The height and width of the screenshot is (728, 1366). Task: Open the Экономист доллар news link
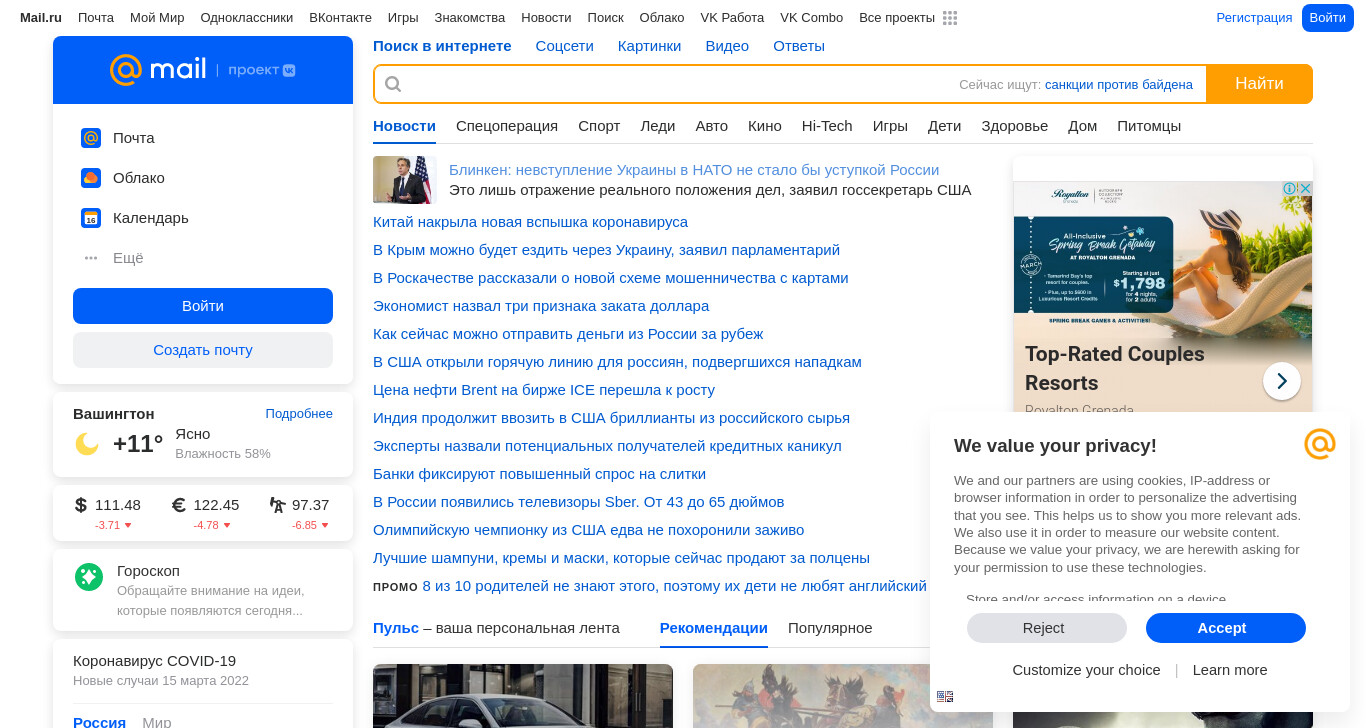coord(541,306)
